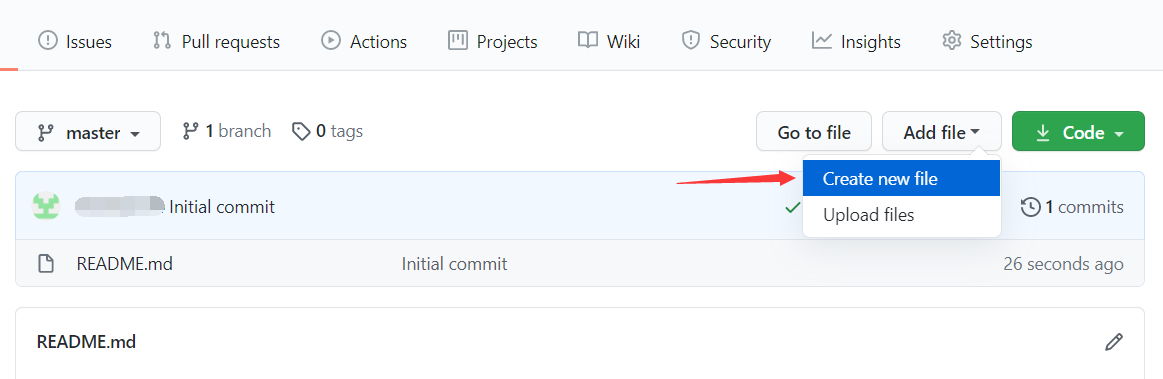Image resolution: width=1163 pixels, height=379 pixels.
Task: Click the branch count icon
Action: 190,131
